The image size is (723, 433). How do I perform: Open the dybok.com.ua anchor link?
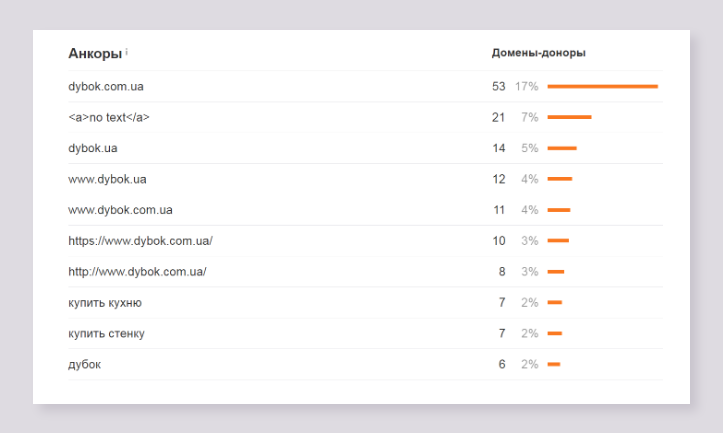pyautogui.click(x=106, y=87)
